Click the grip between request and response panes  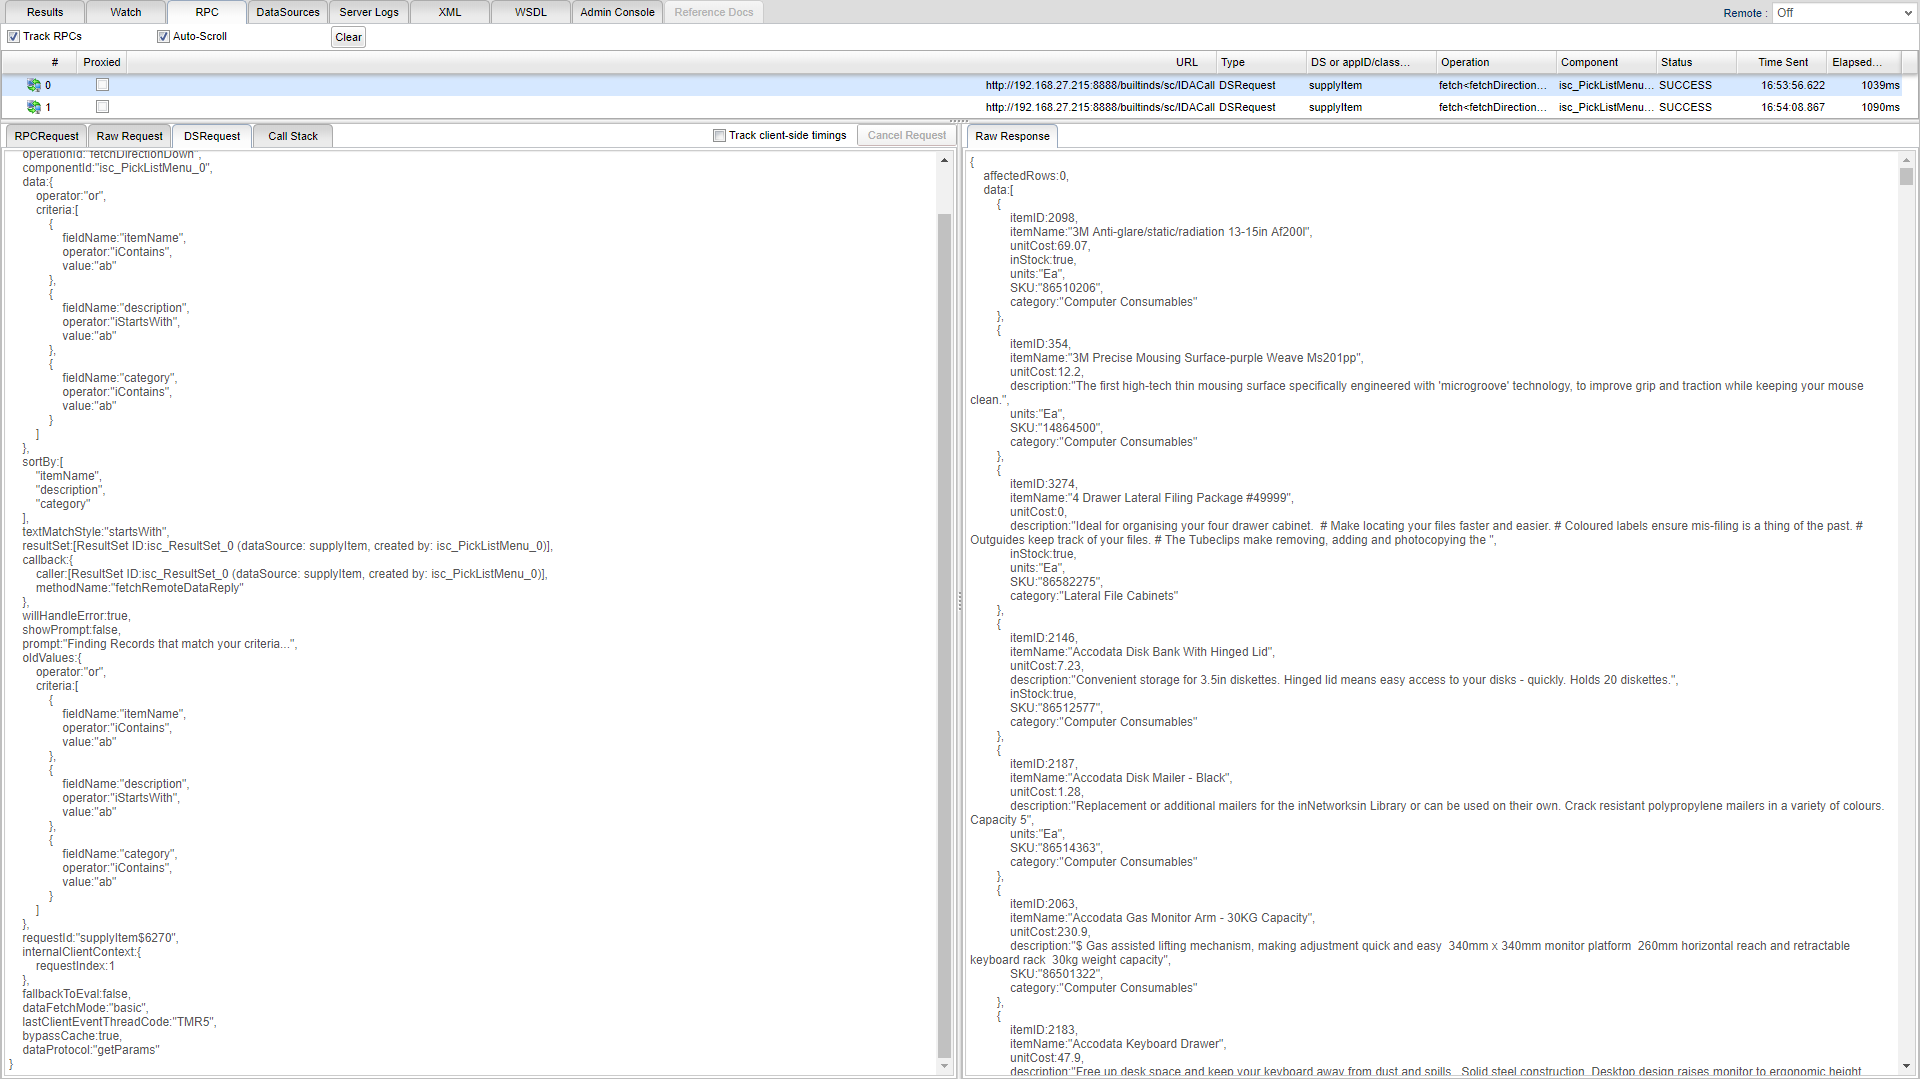(960, 601)
